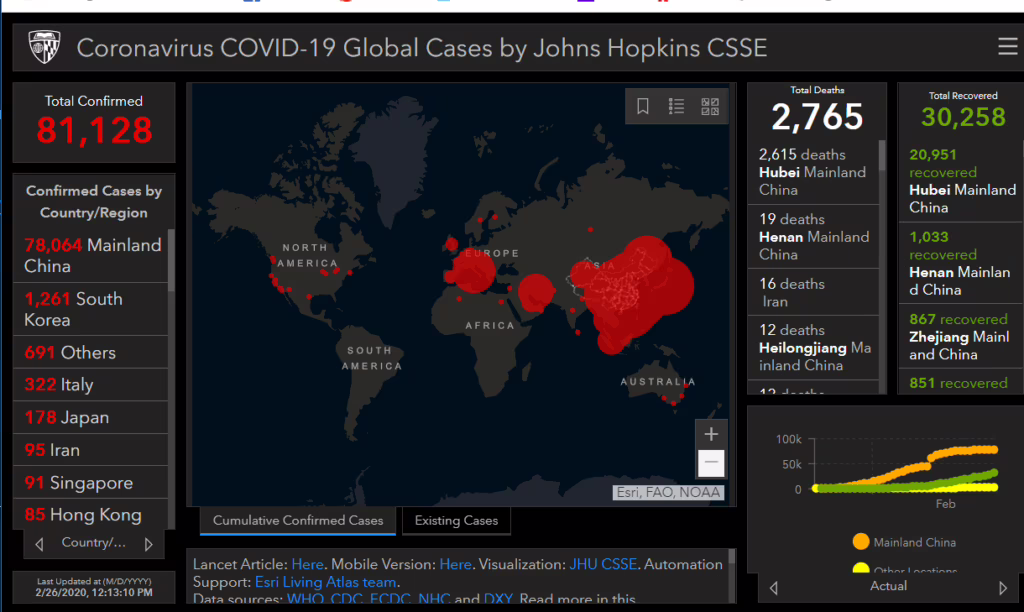Open the WHO data source link

[x=304, y=599]
